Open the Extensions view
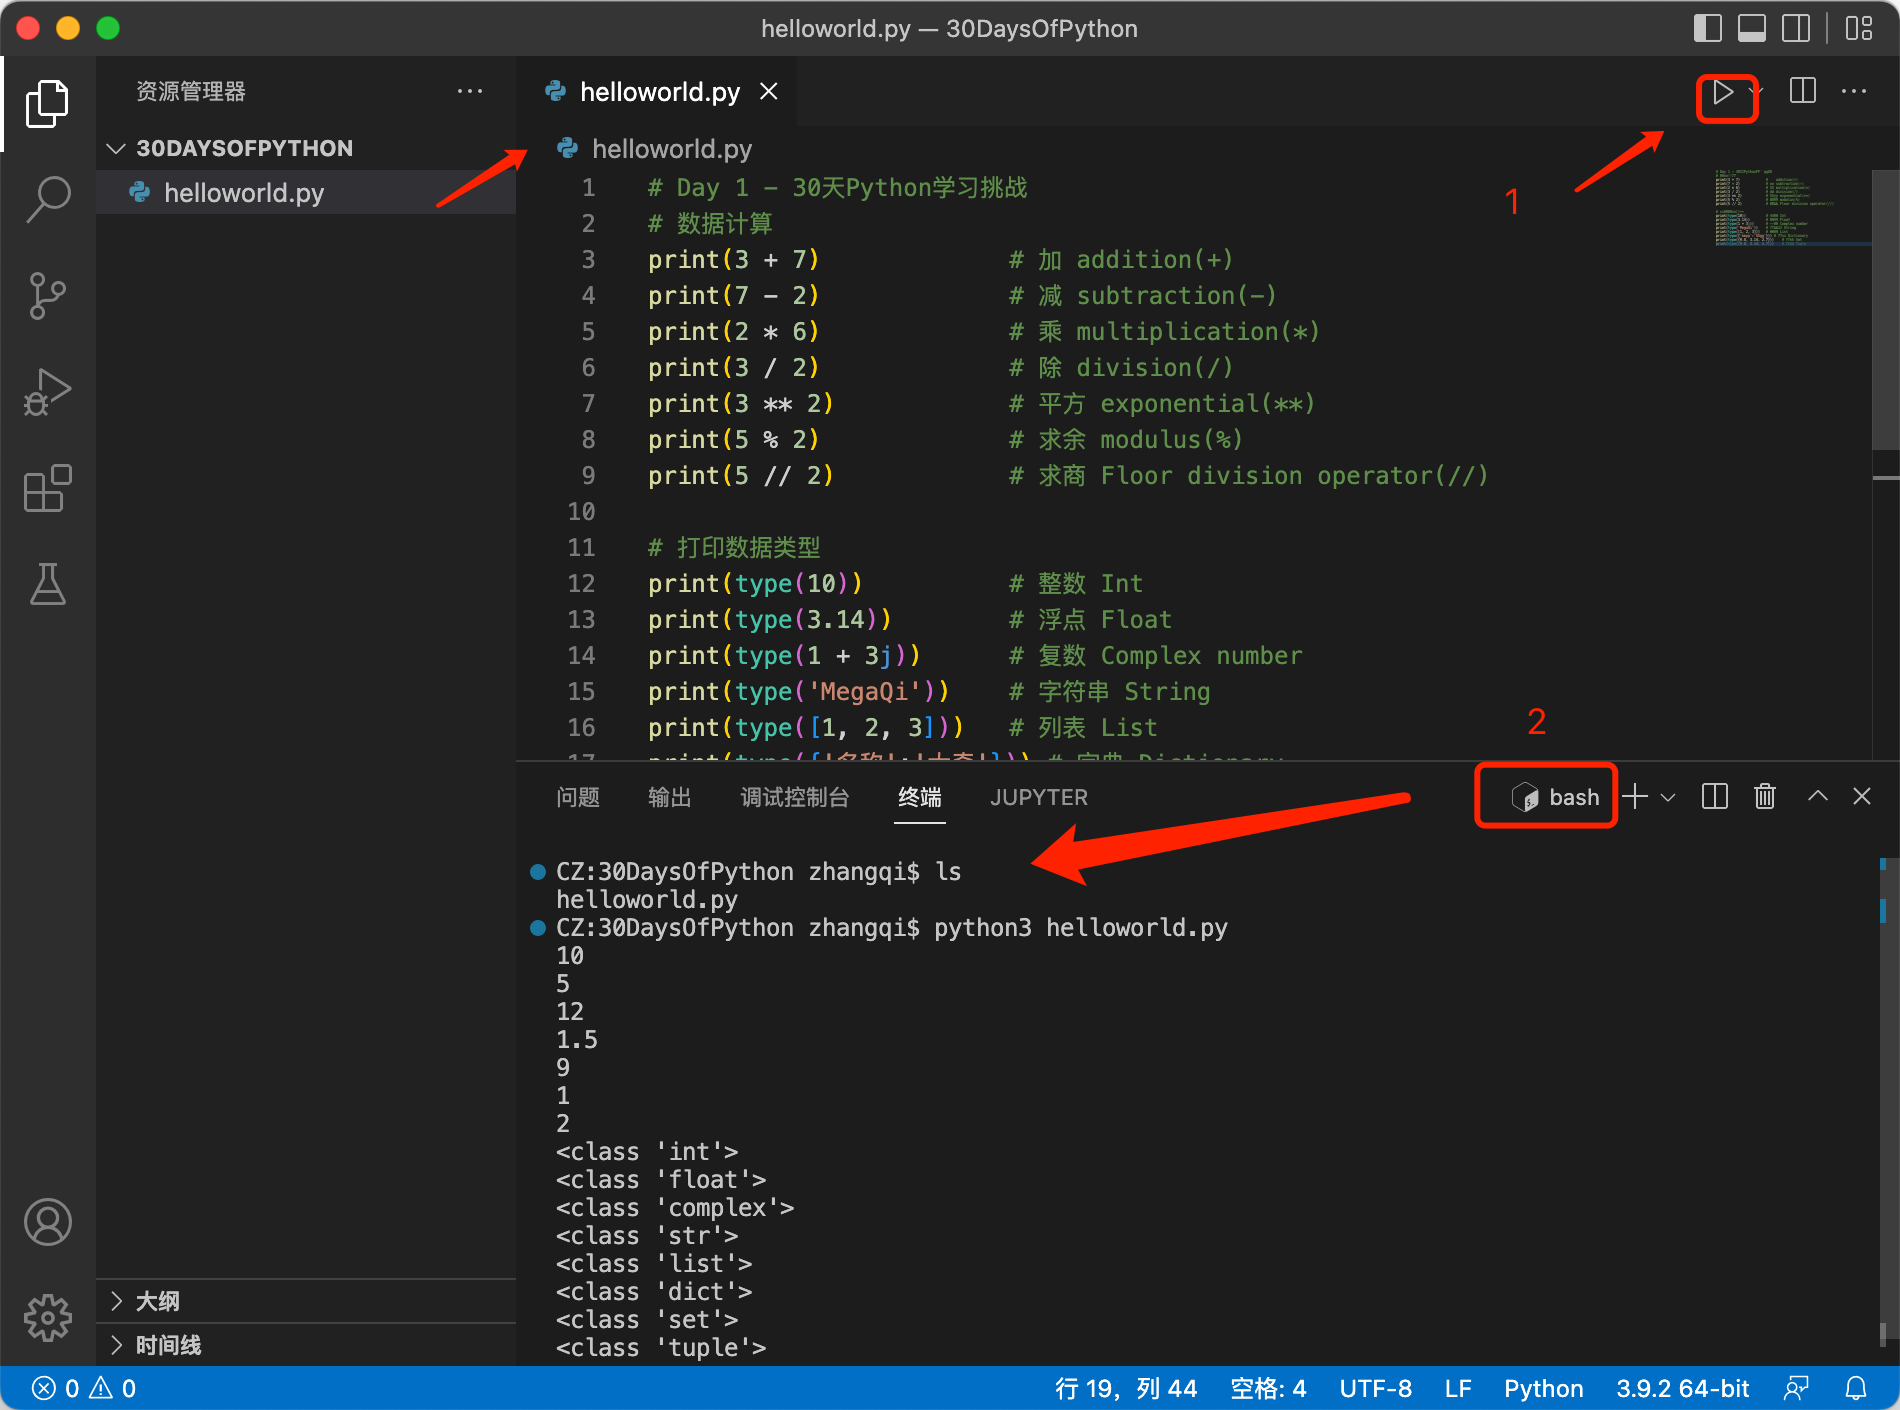Screen dimensions: 1900x1410 click(x=47, y=488)
